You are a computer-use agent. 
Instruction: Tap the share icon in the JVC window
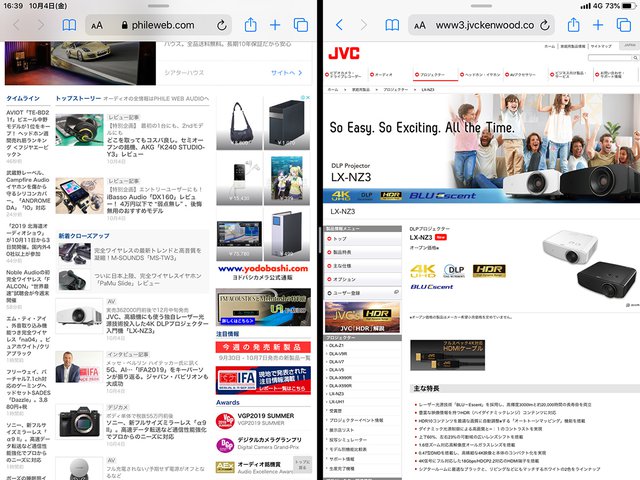[571, 25]
